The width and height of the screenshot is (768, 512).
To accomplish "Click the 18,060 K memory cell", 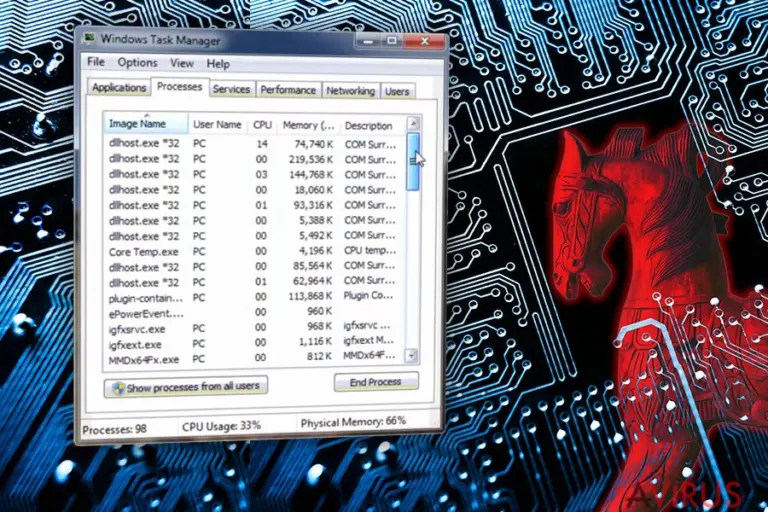I will pyautogui.click(x=313, y=190).
